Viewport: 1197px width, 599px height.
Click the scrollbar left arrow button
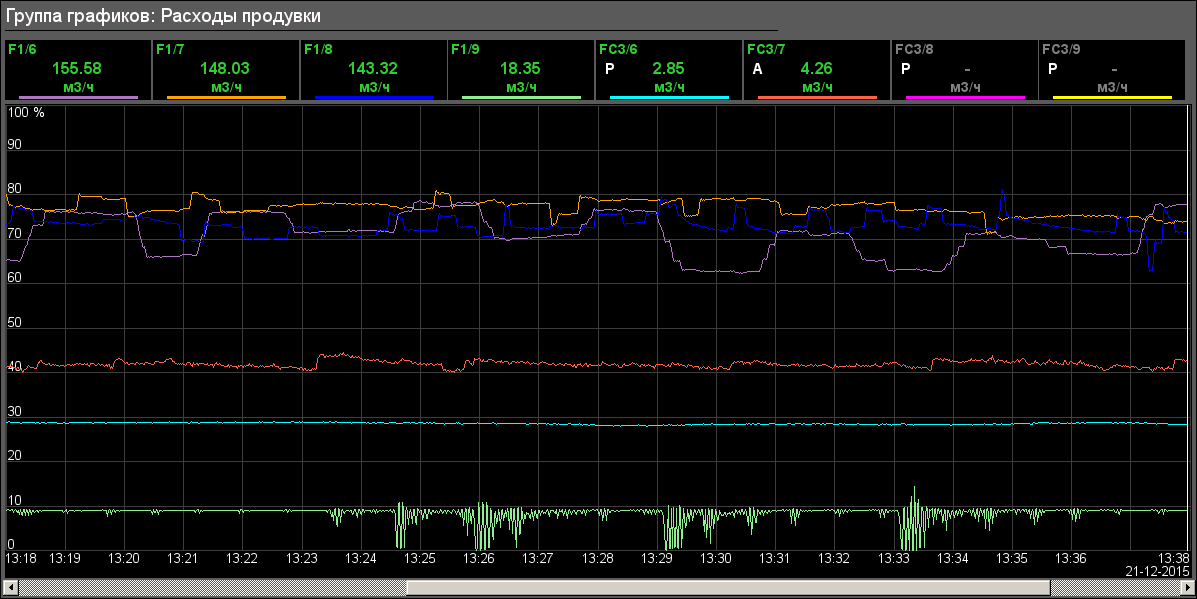(11, 588)
